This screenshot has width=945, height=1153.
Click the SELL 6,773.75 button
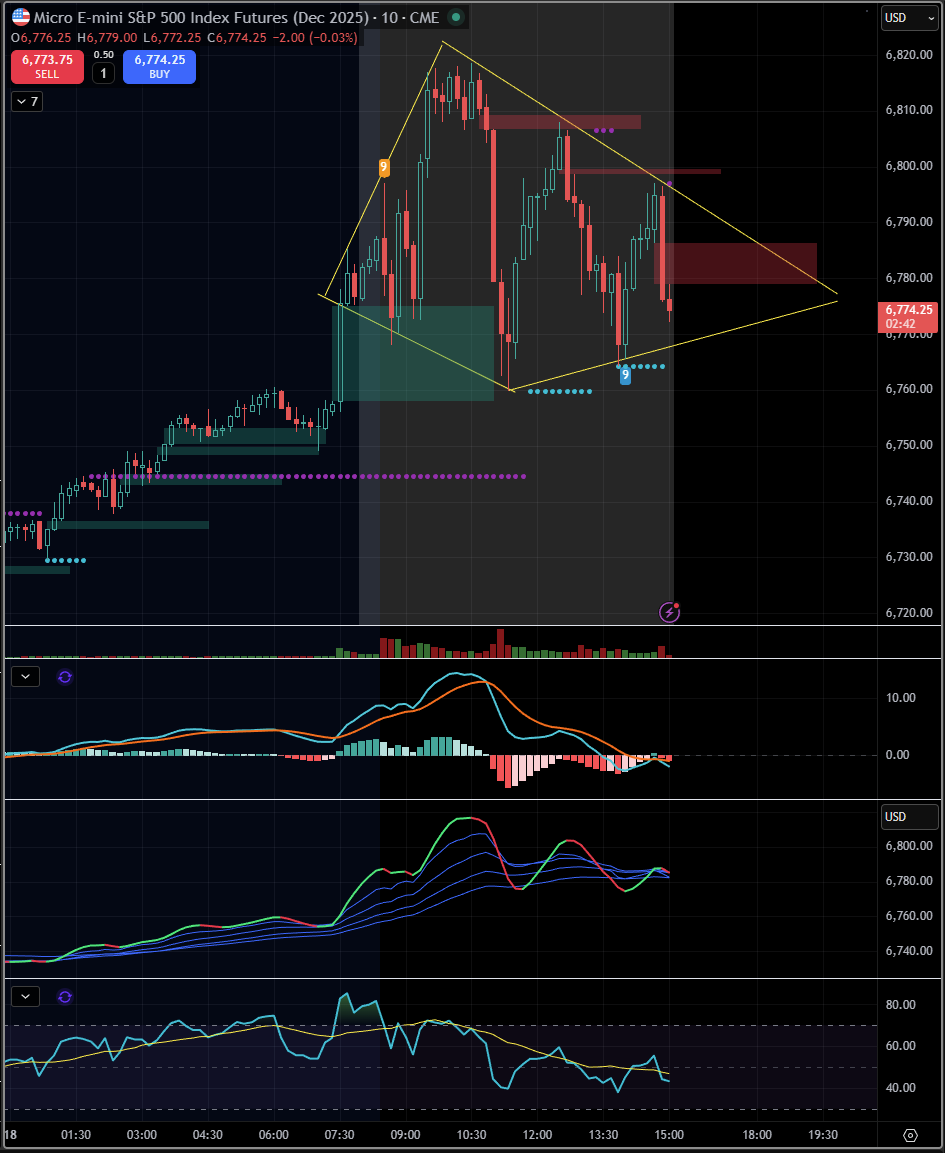point(47,67)
